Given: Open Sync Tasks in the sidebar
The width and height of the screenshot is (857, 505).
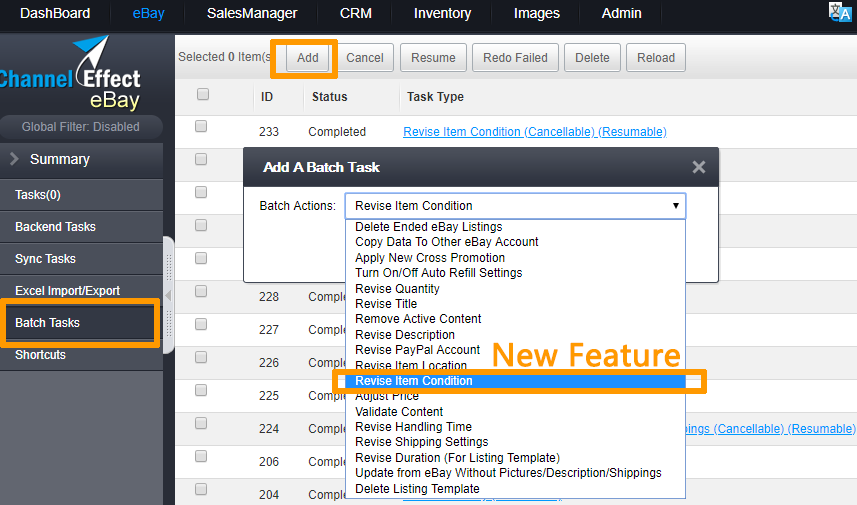Looking at the screenshot, I should 81,259.
